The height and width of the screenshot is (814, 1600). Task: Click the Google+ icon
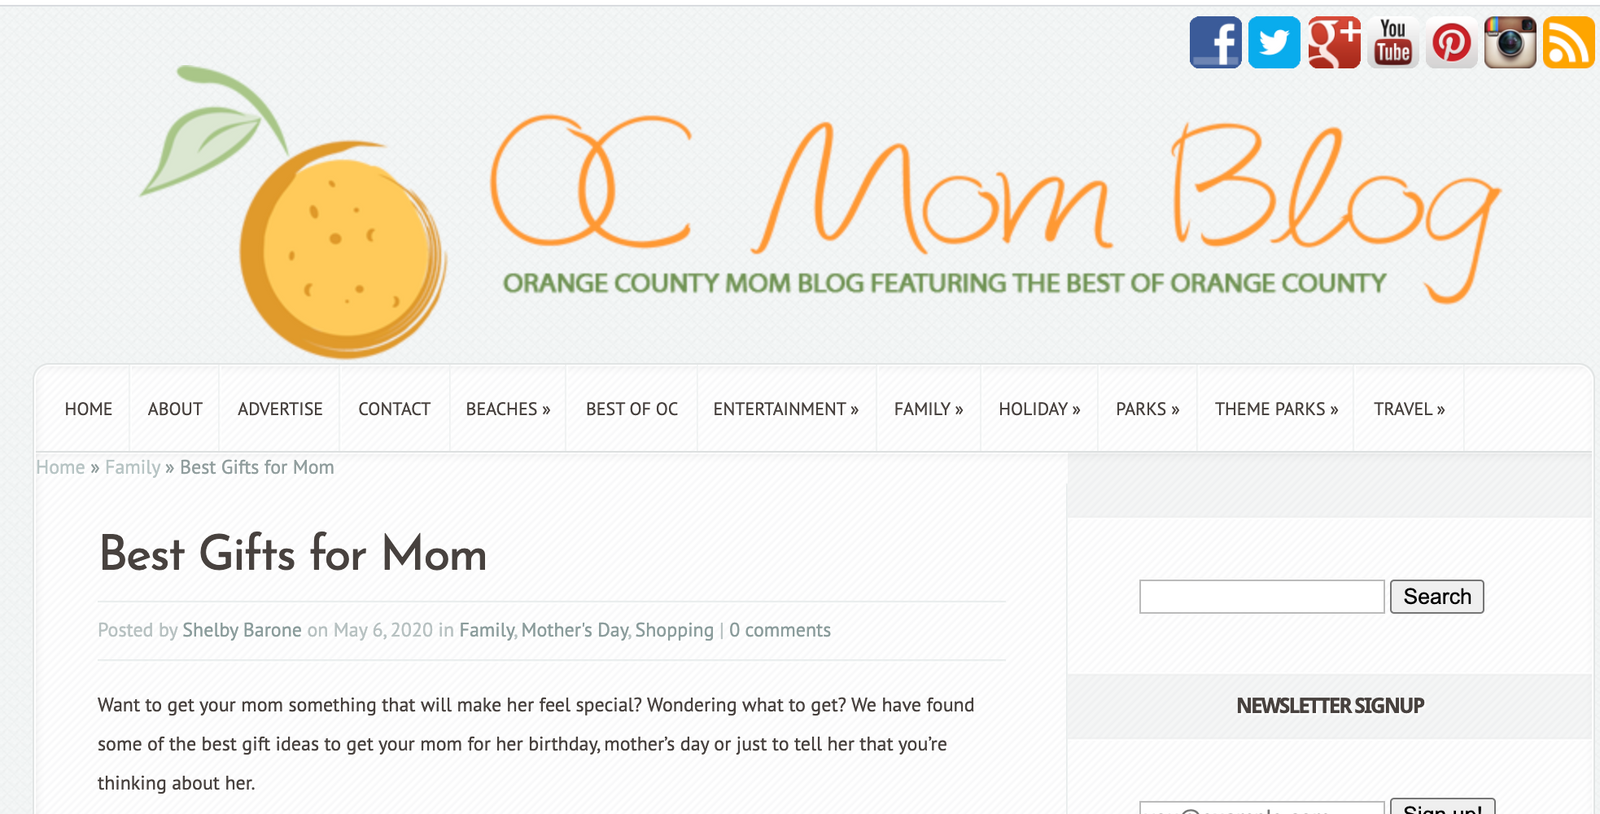coord(1333,42)
